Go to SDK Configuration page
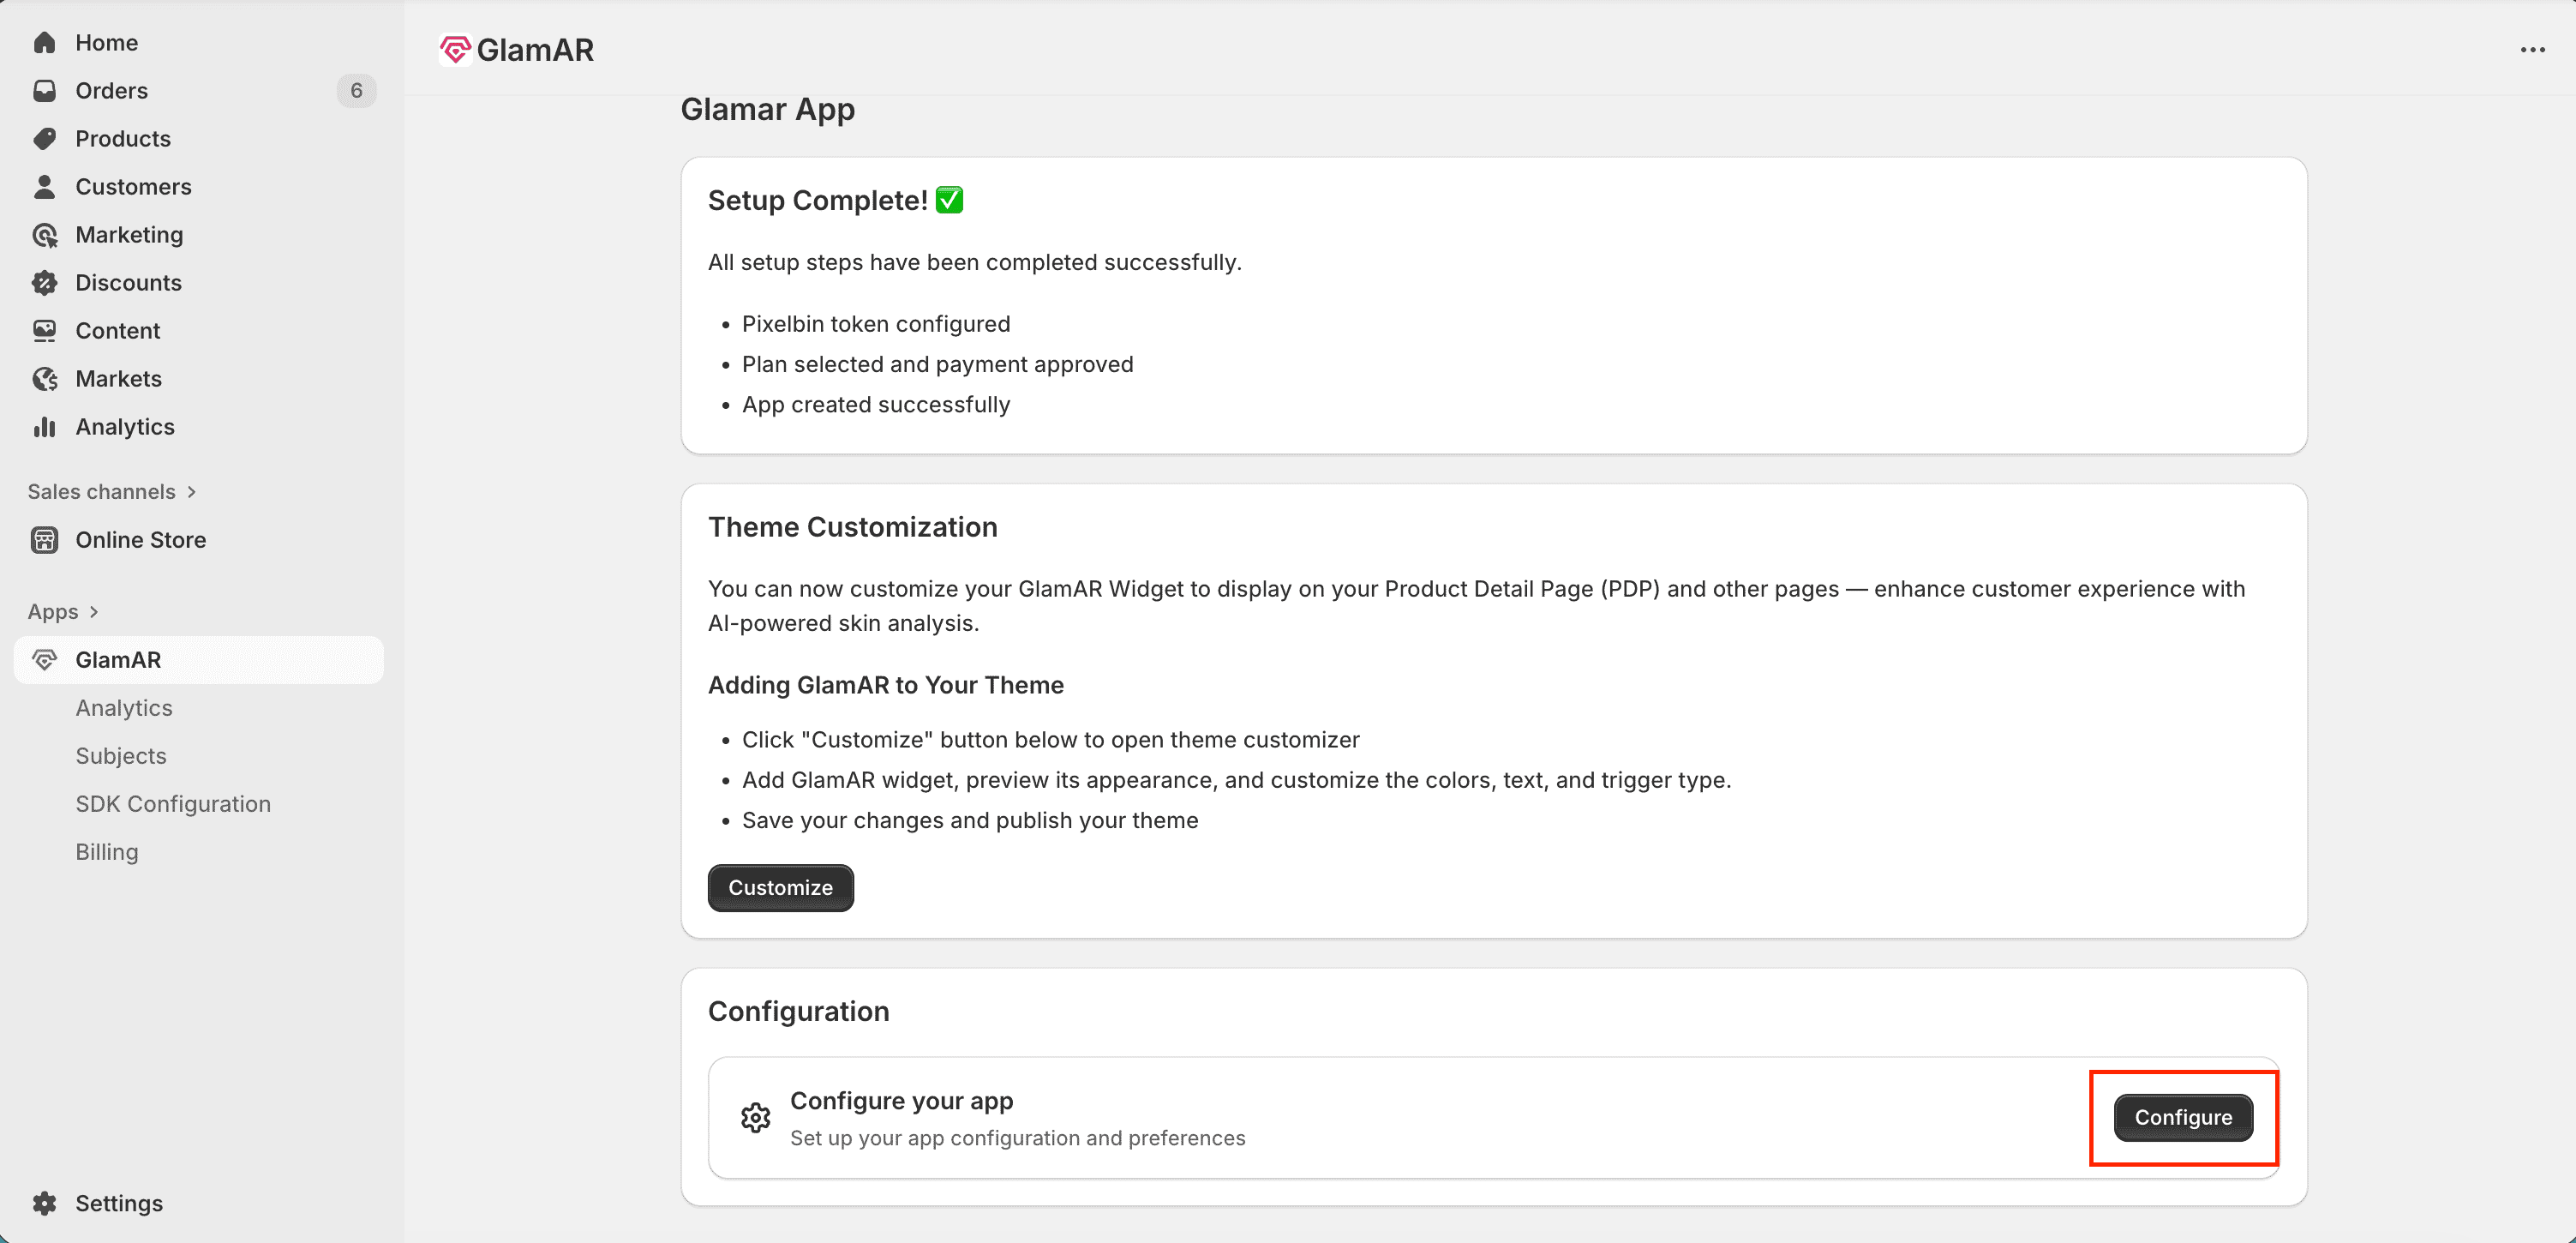Image resolution: width=2576 pixels, height=1243 pixels. click(173, 804)
